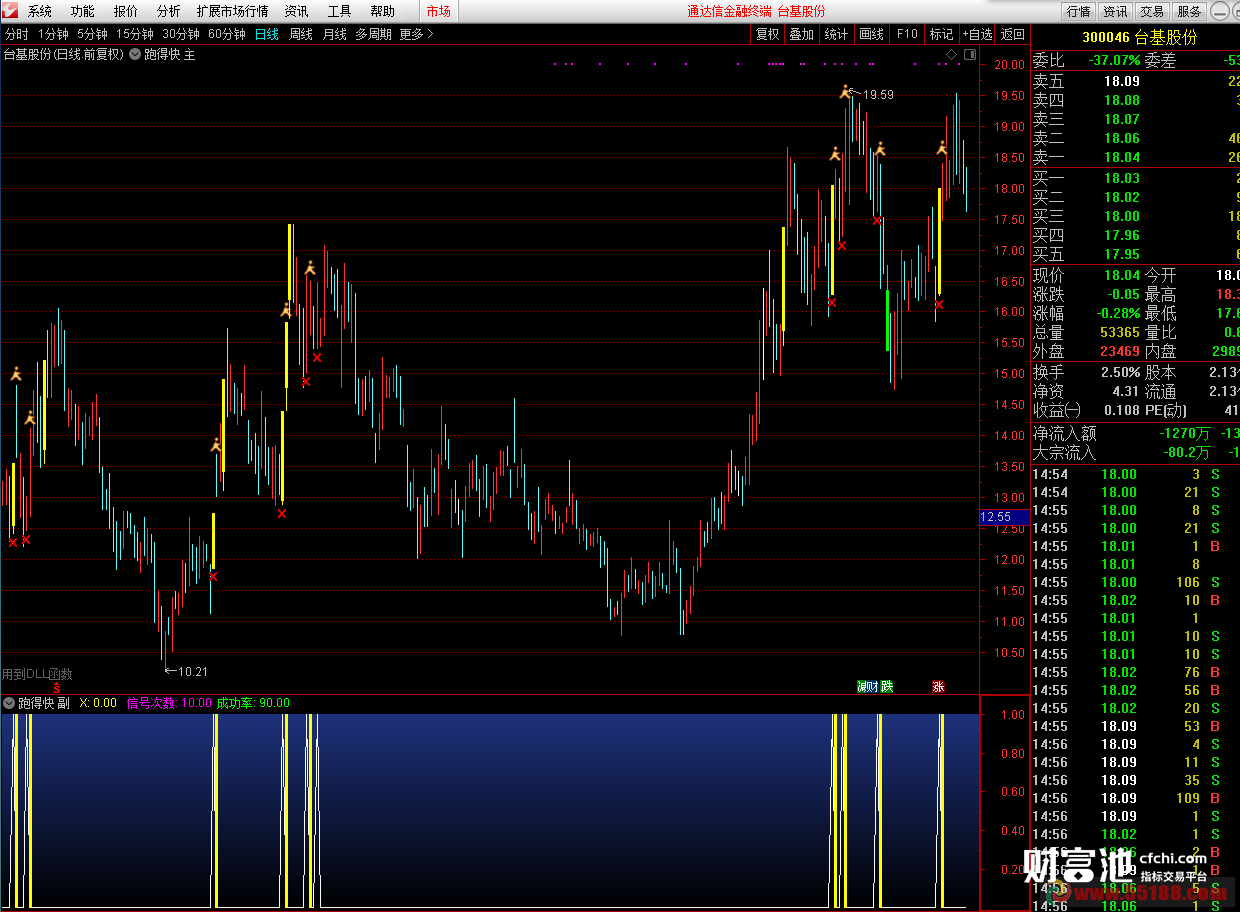Select the 5分钟 chart period
This screenshot has height=912, width=1240.
tap(92, 34)
